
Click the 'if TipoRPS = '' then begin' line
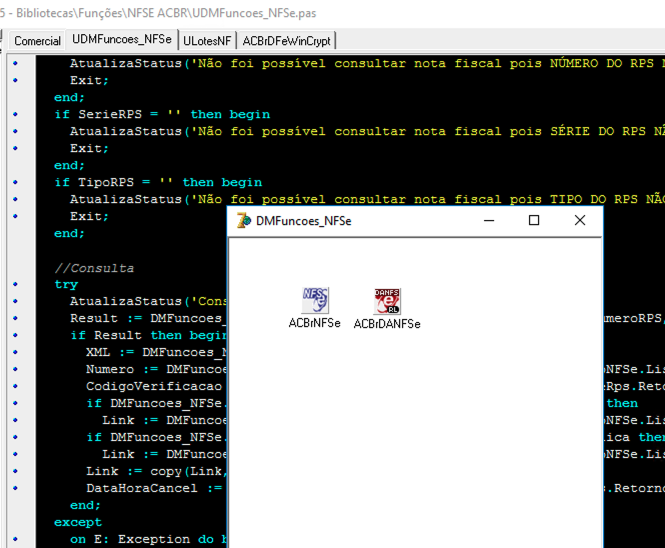[158, 182]
